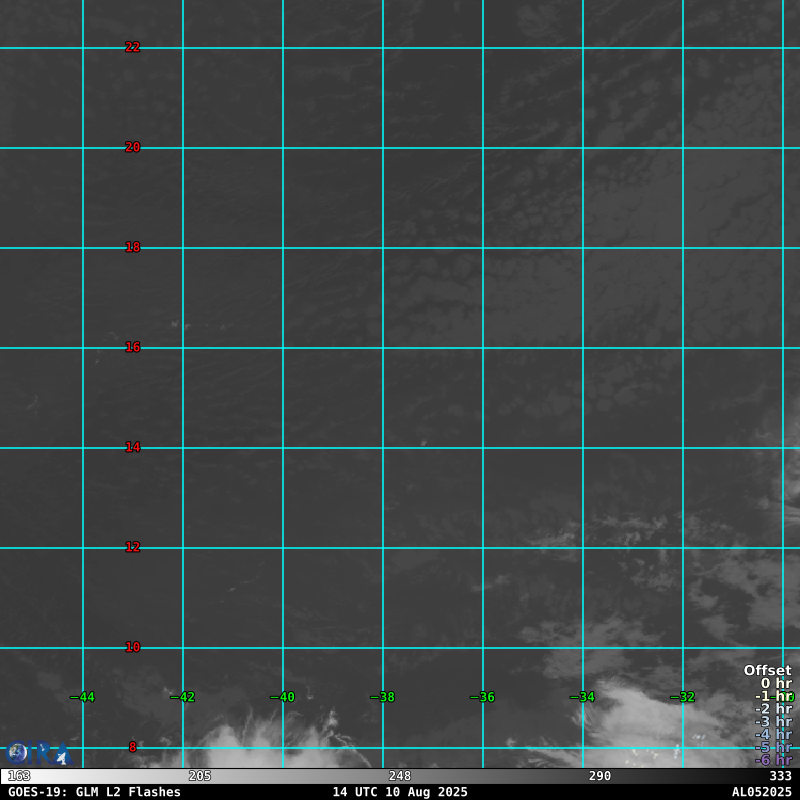Click the 14 UTC 10 Aug 2025 timestamp
This screenshot has height=800, width=800.
pyautogui.click(x=400, y=792)
